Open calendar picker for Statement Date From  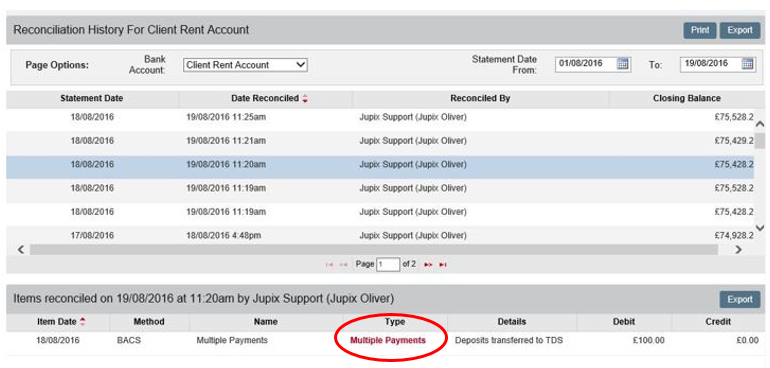pos(622,64)
